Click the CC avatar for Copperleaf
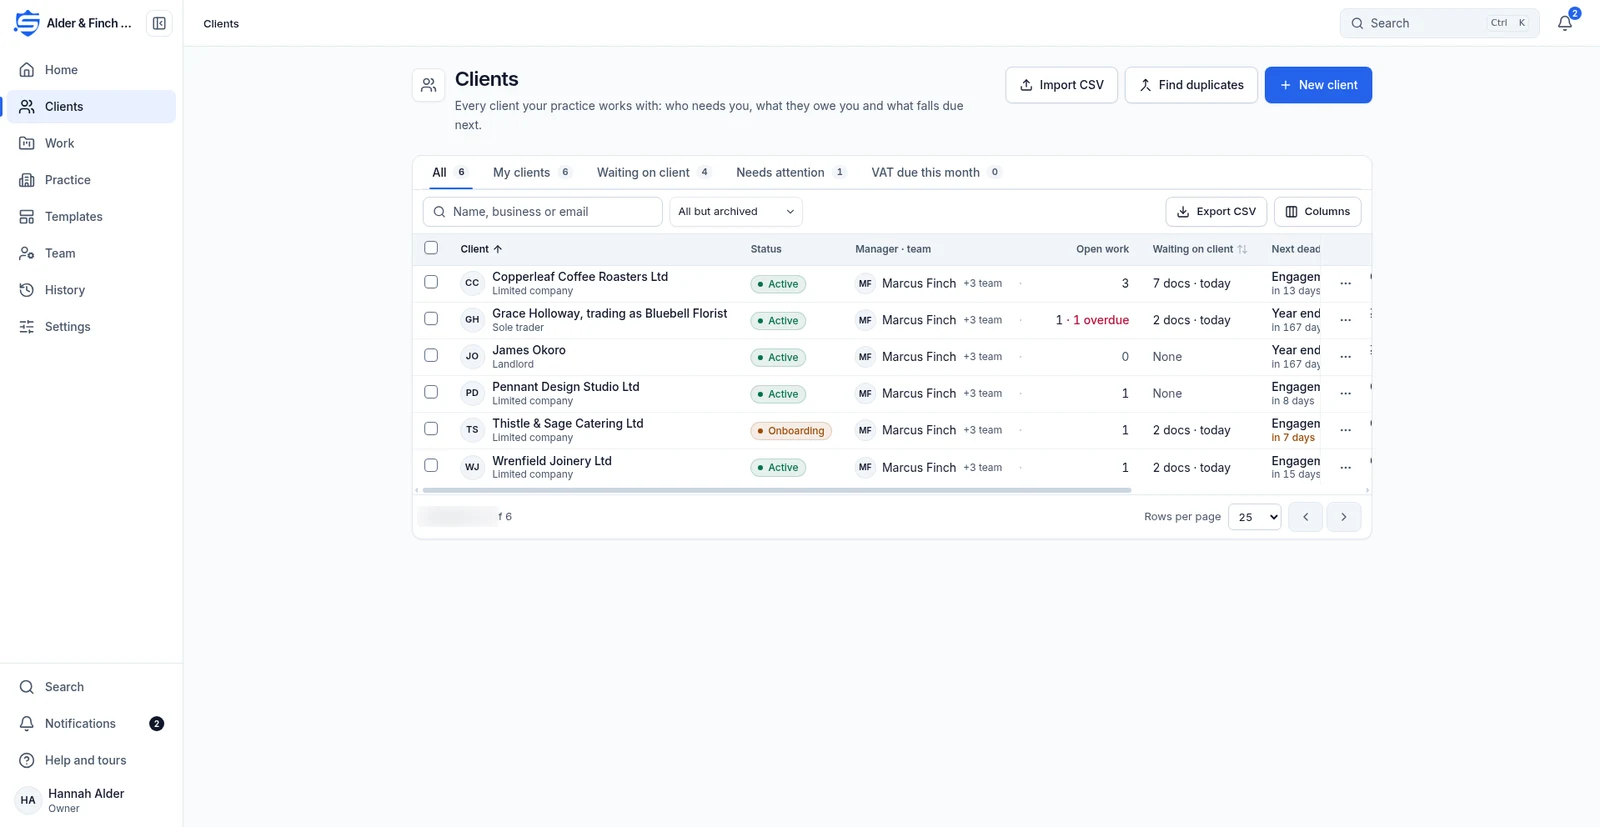 472,283
